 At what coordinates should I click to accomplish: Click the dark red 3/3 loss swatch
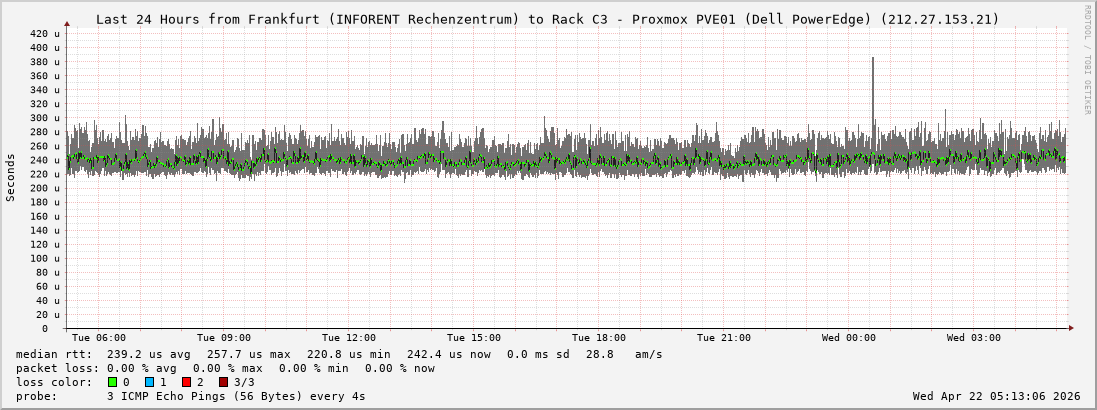click(224, 382)
